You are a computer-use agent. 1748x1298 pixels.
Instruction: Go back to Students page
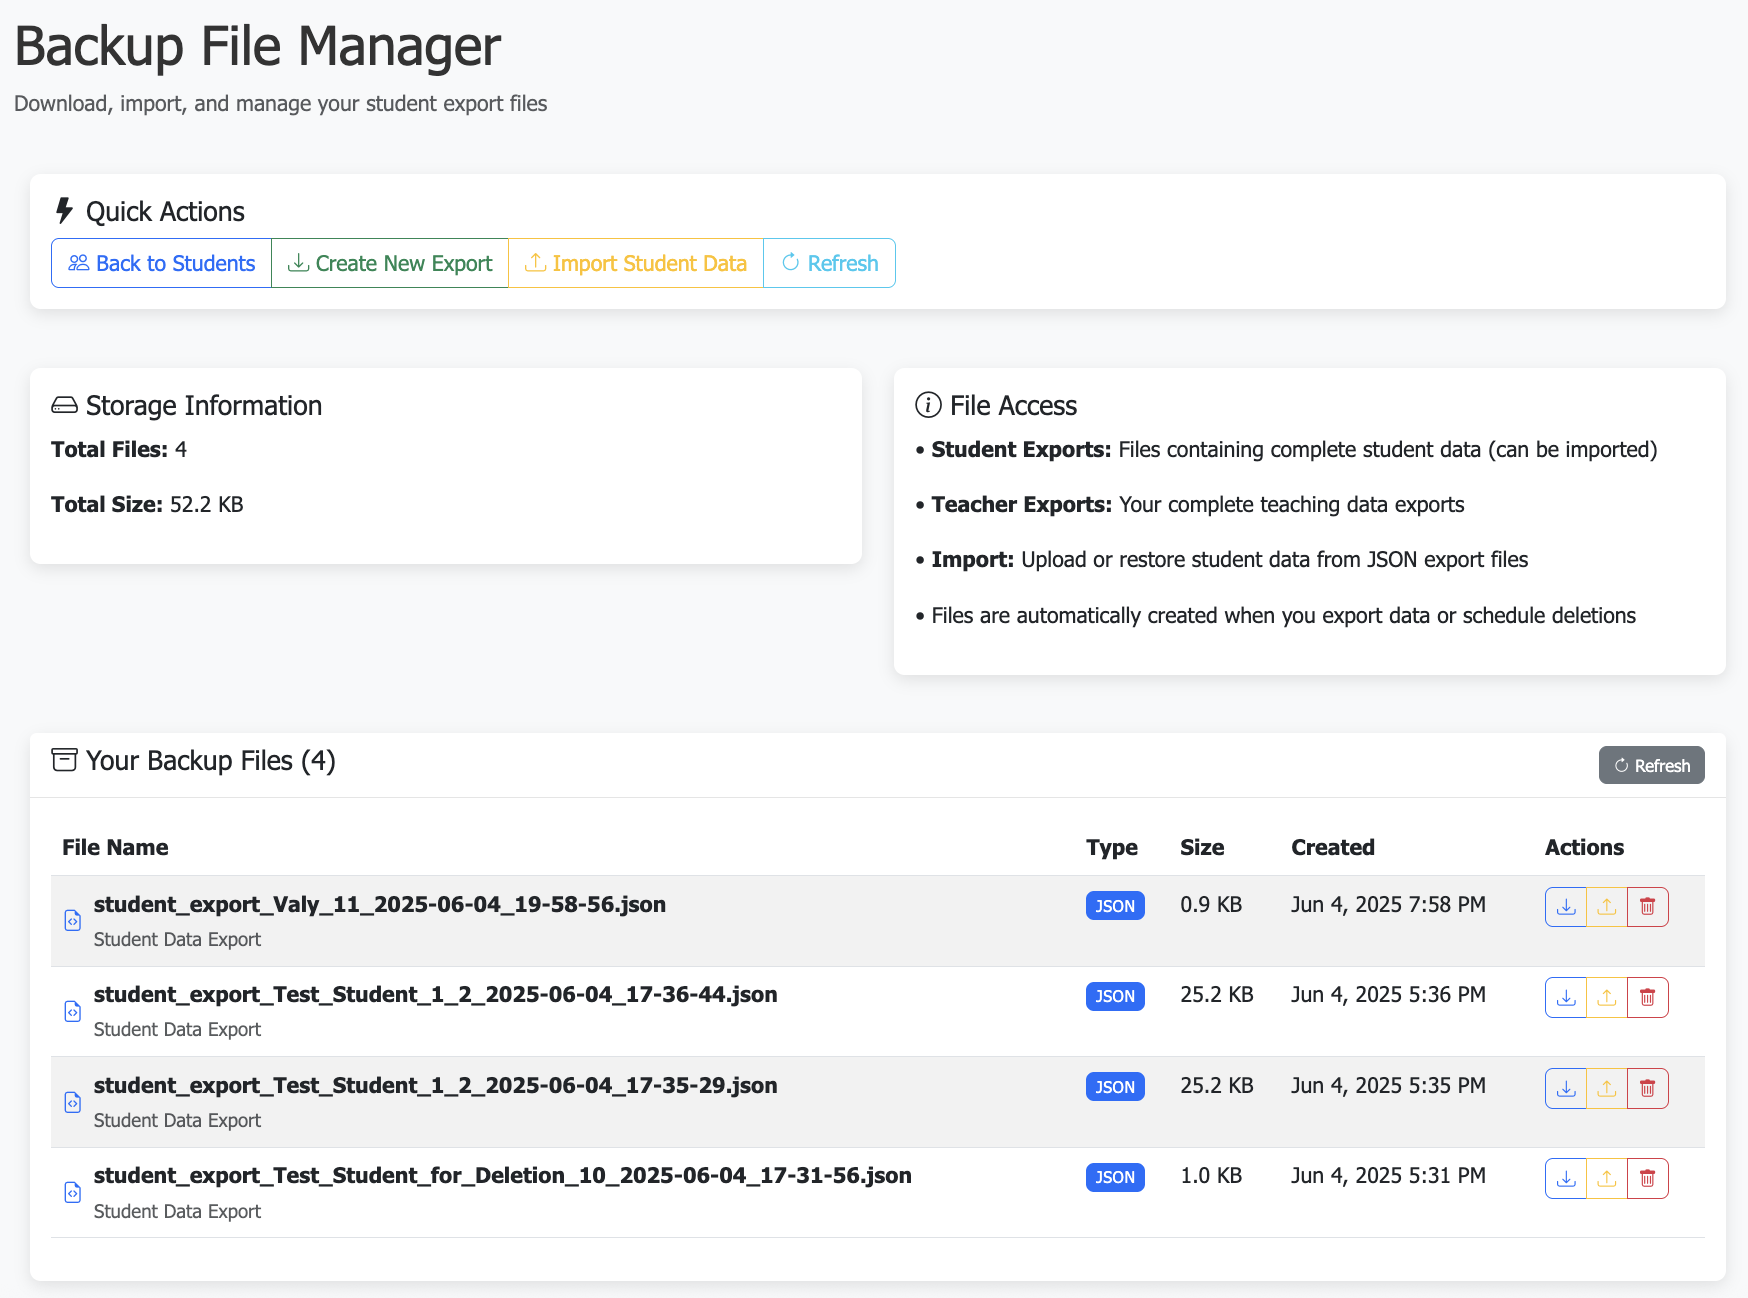161,263
